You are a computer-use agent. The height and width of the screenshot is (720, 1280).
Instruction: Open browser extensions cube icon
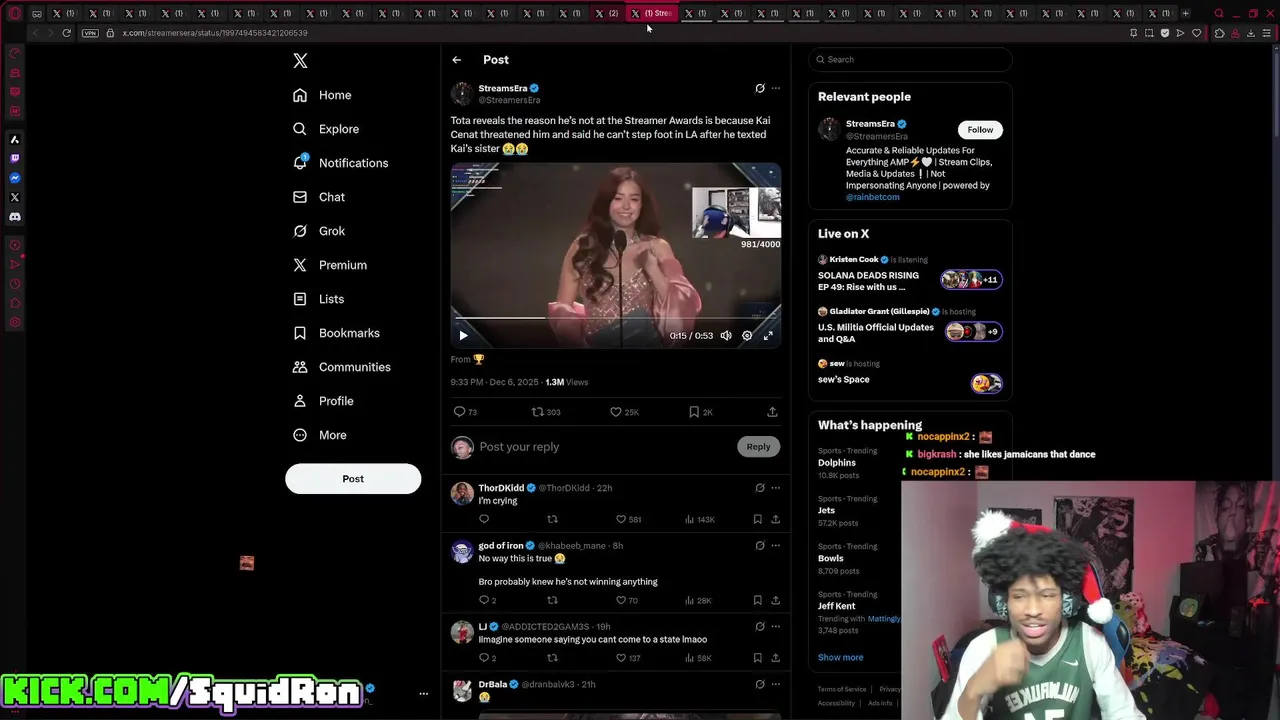pos(1219,33)
